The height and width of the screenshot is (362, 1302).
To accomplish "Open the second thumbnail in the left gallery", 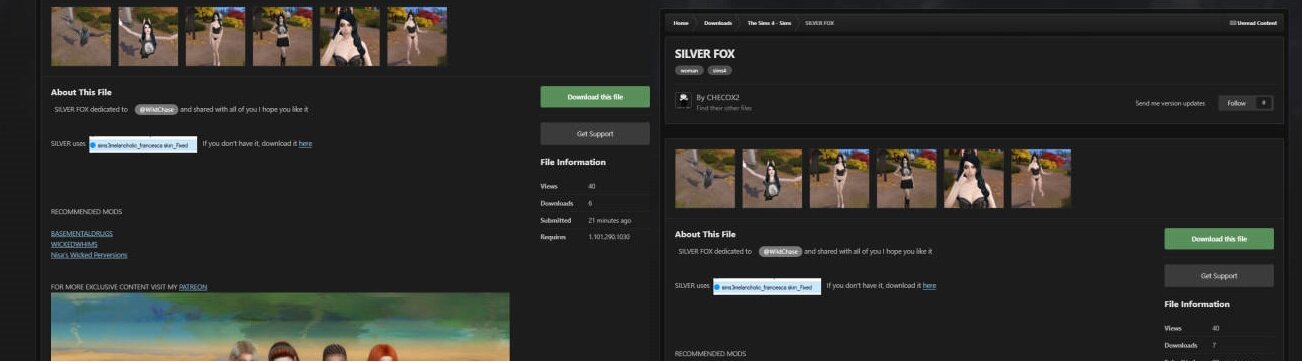I will (148, 37).
